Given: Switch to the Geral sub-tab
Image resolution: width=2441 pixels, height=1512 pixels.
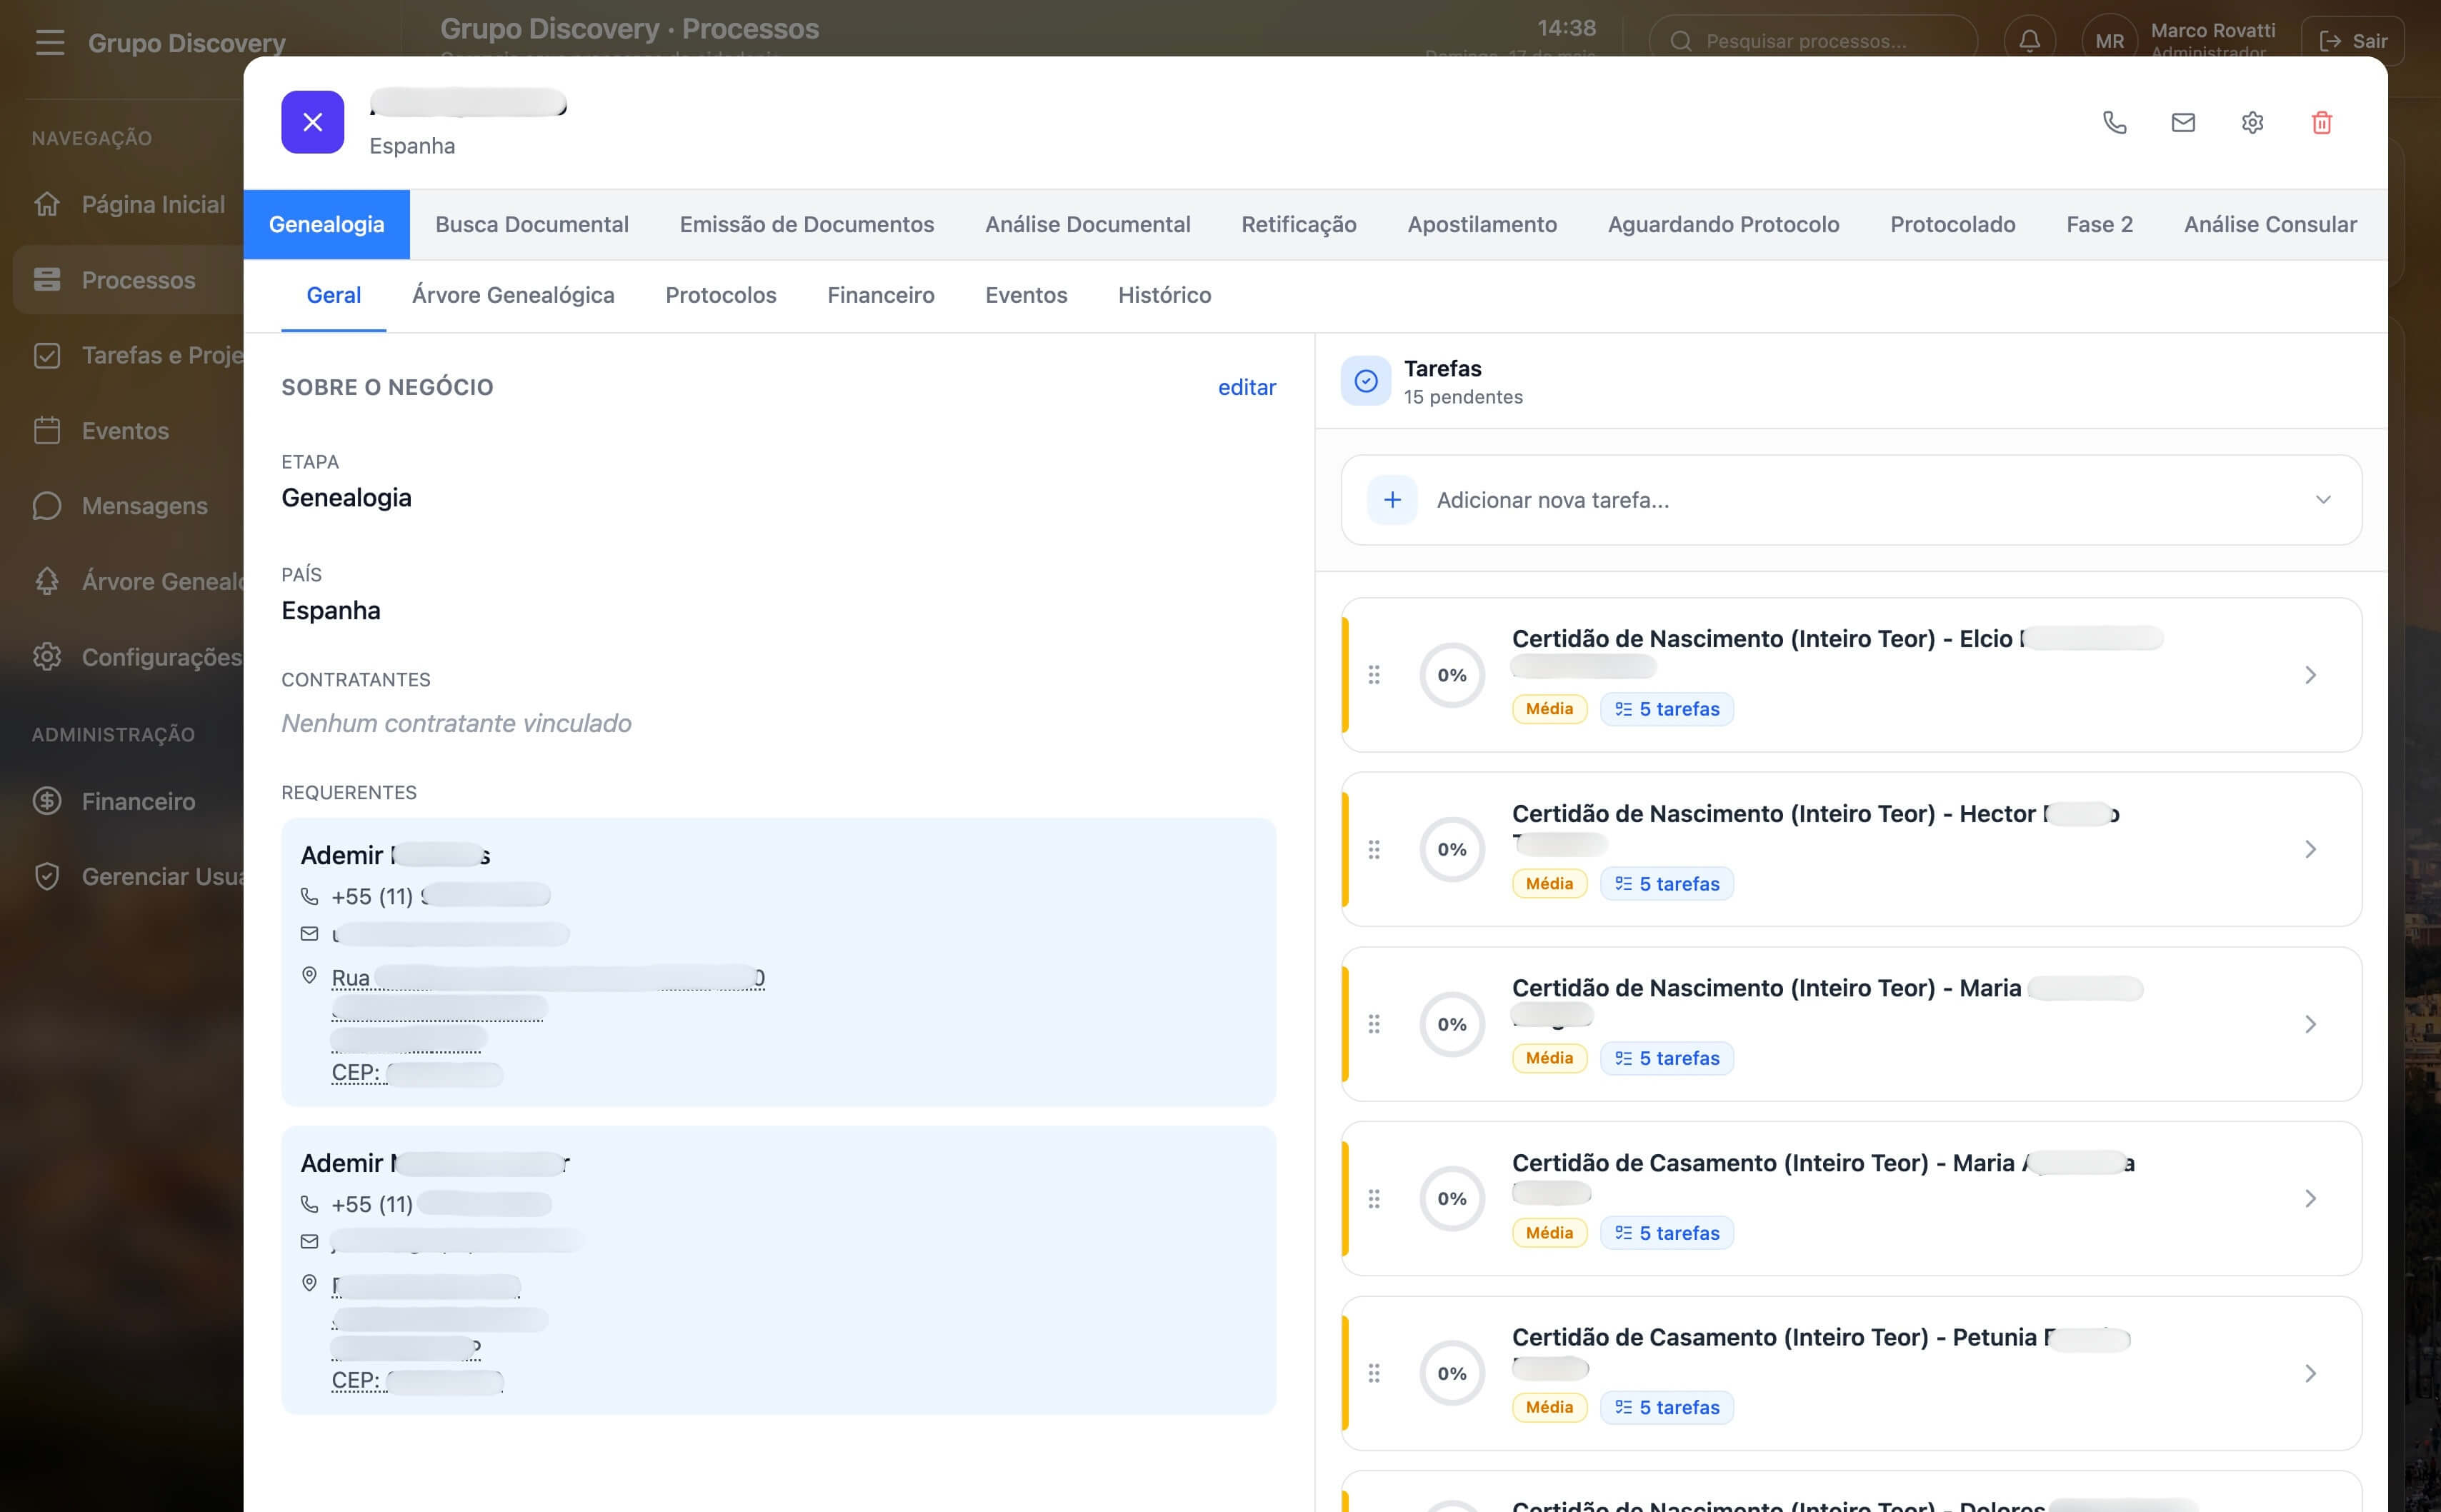Looking at the screenshot, I should coord(333,295).
